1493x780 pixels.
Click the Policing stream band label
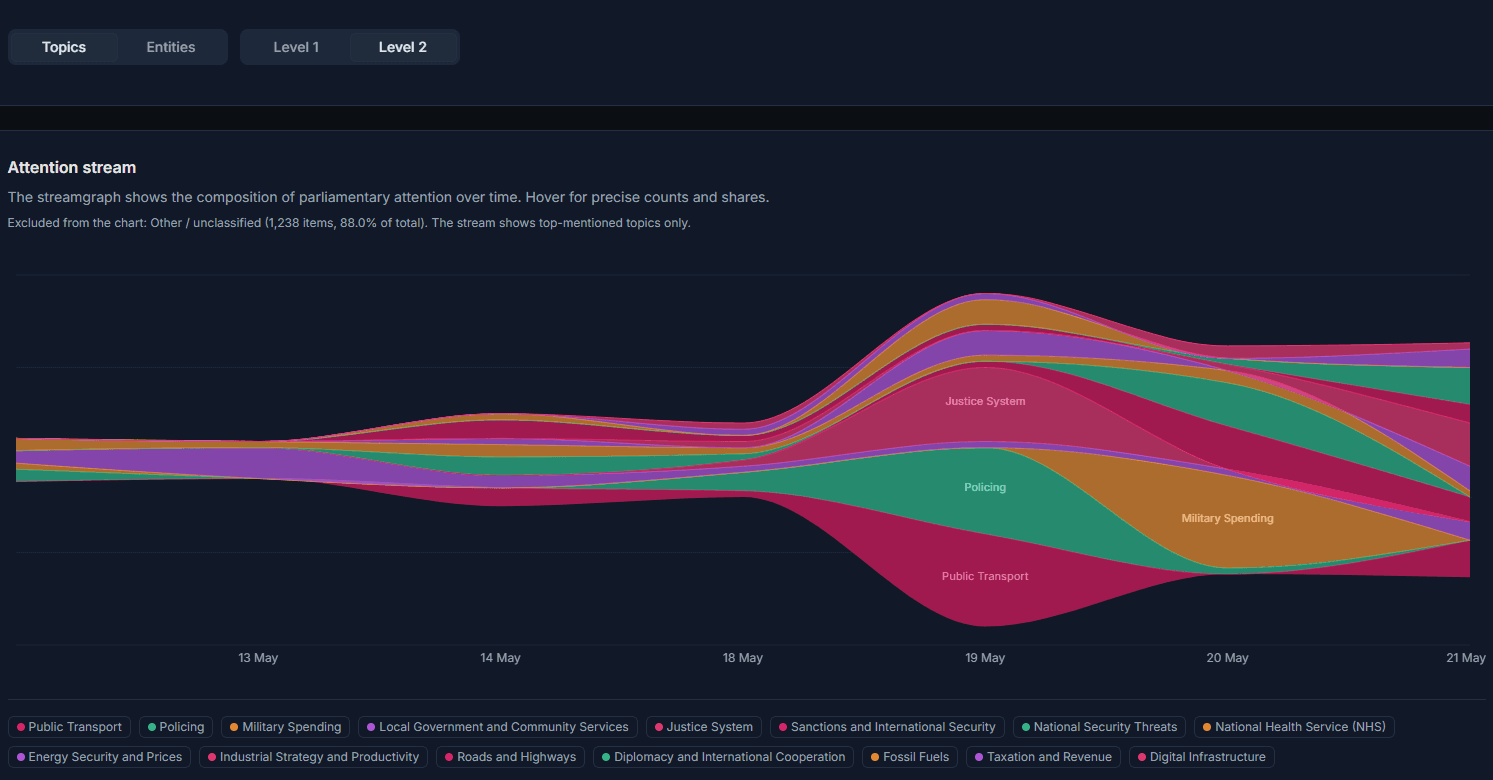click(x=985, y=487)
